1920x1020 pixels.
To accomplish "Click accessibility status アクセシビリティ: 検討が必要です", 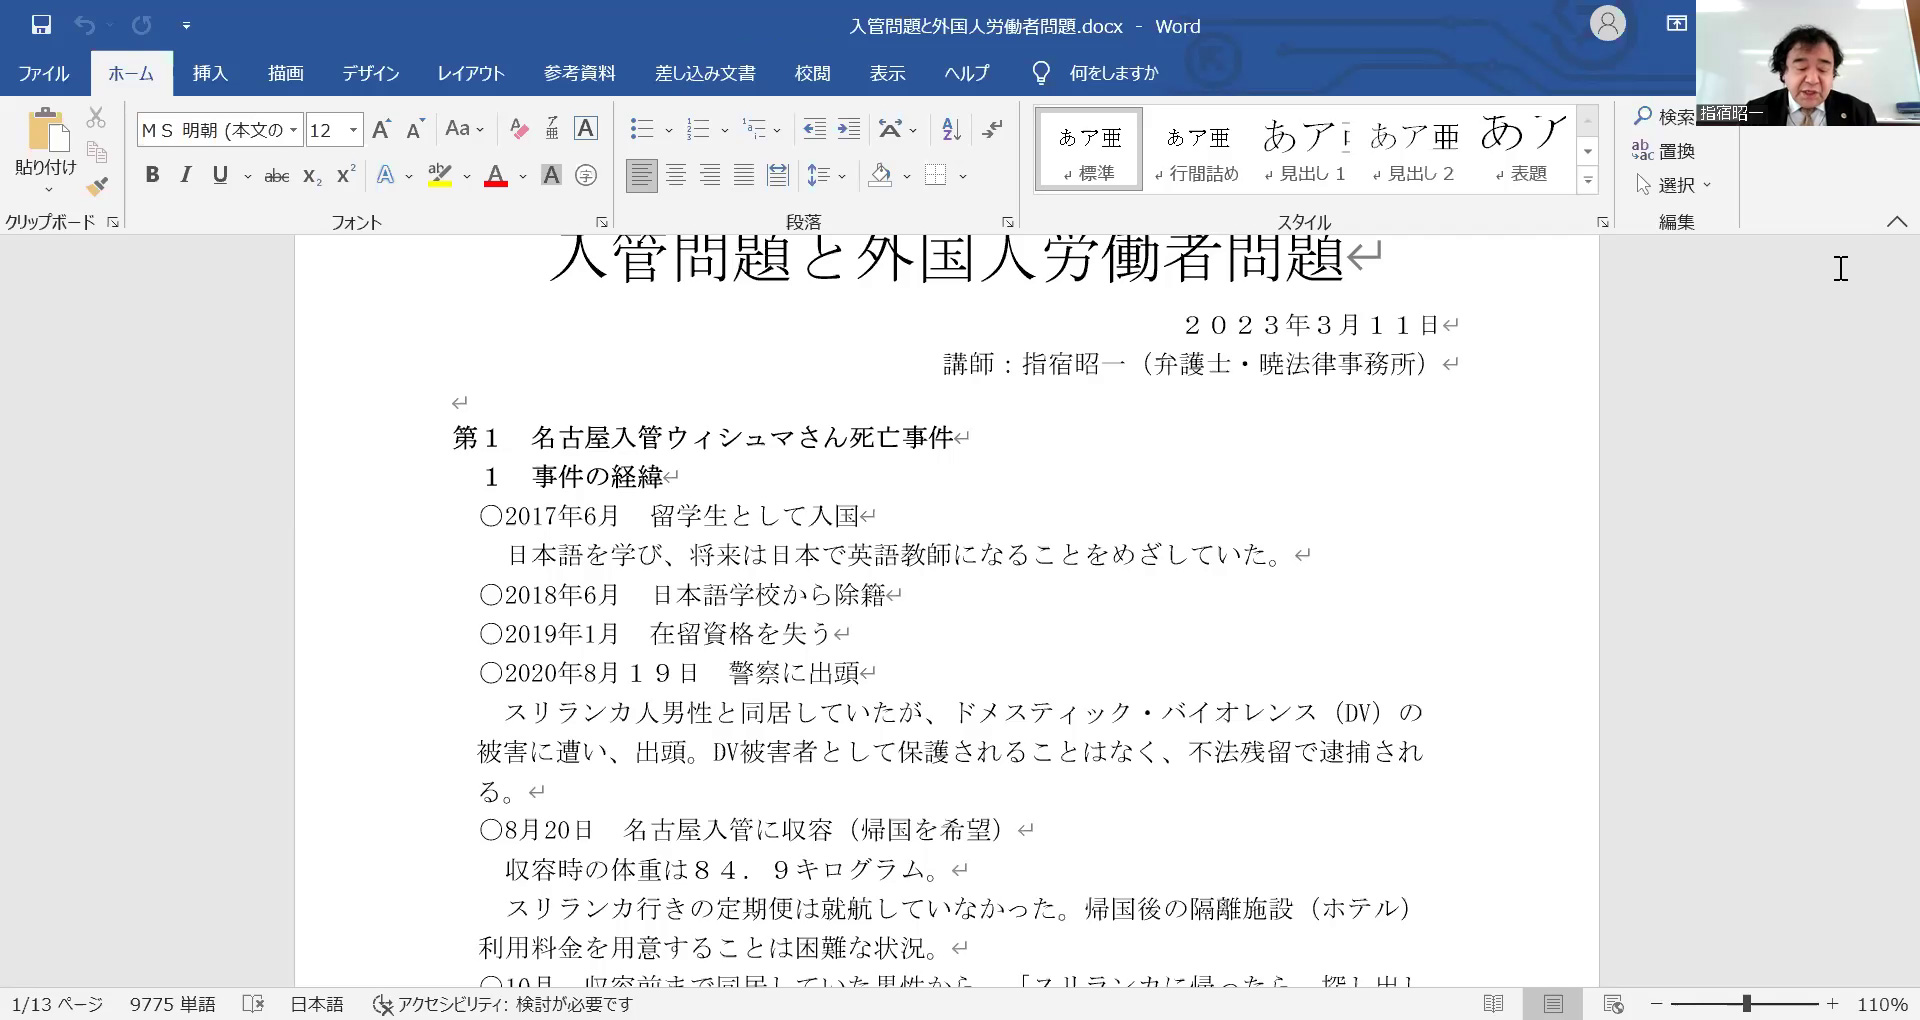I will click(503, 1004).
